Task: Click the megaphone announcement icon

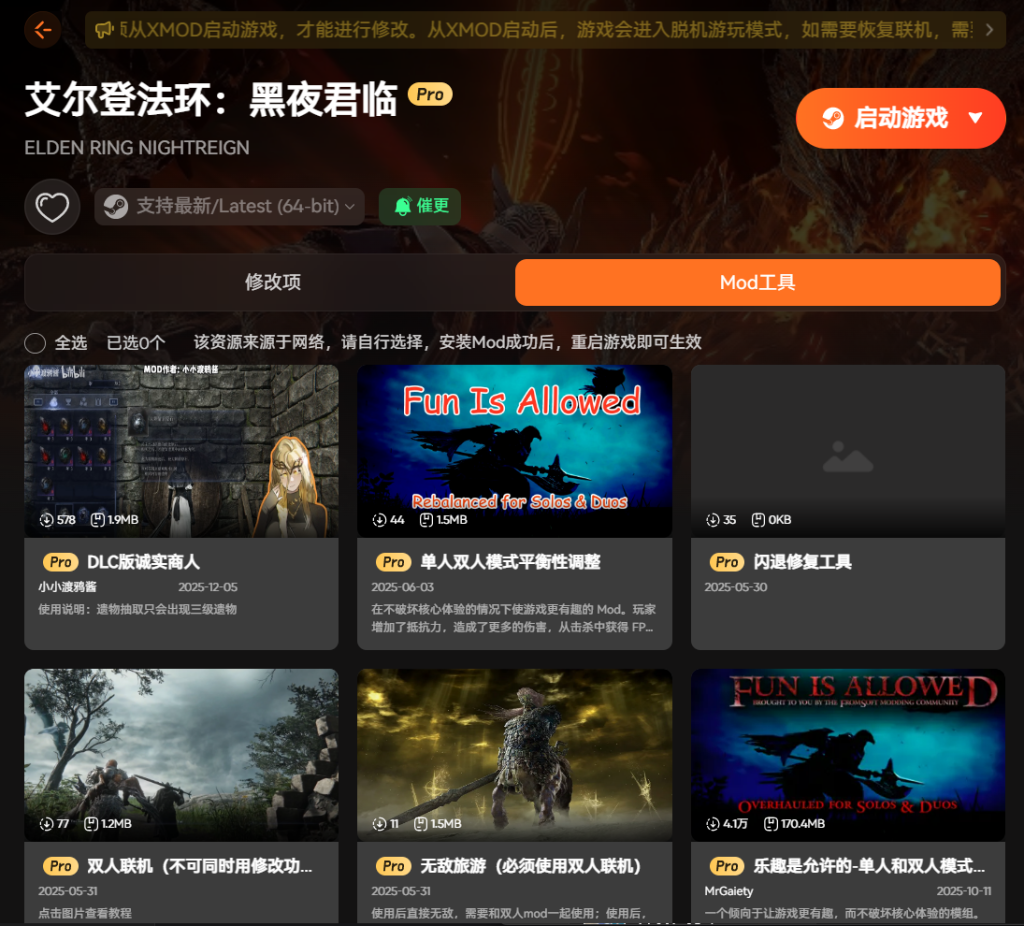Action: (104, 30)
